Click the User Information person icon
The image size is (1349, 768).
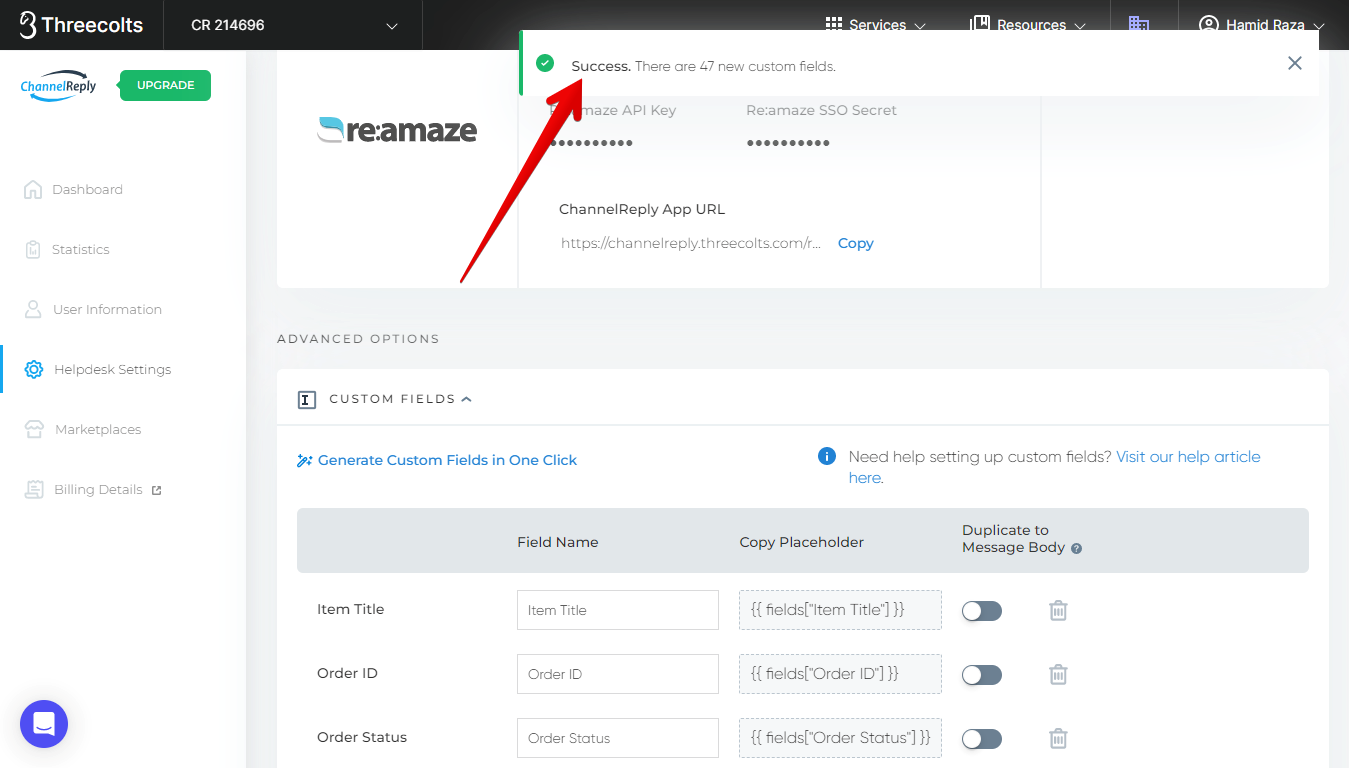[x=33, y=309]
